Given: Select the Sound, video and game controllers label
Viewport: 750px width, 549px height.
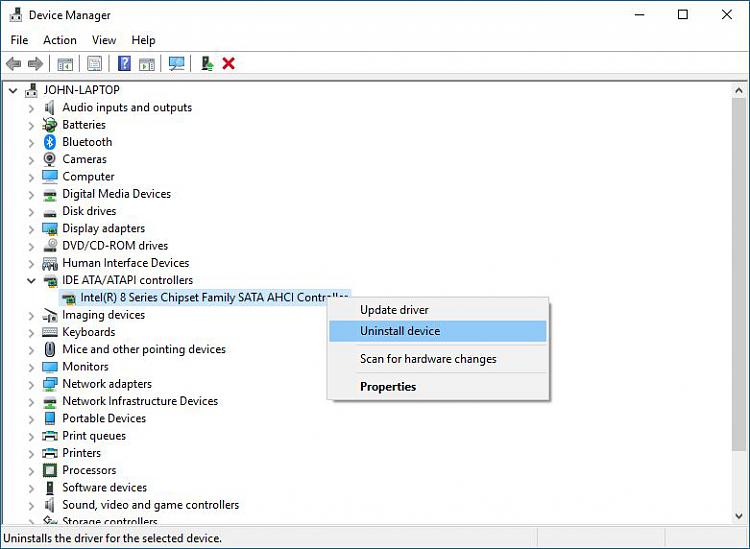Looking at the screenshot, I should click(x=150, y=505).
